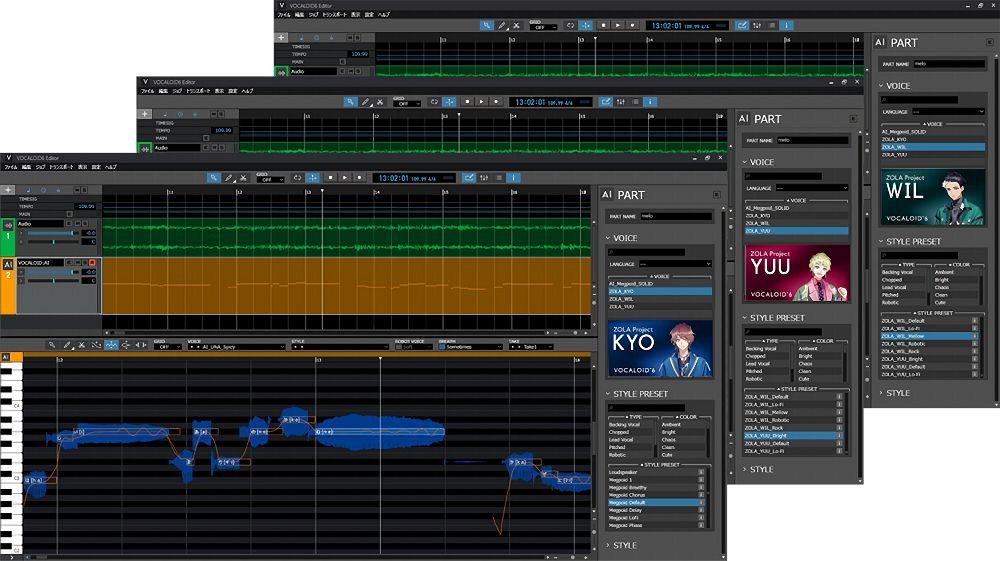The width and height of the screenshot is (1000, 561).
Task: Select ZOLA_WIL_Mellow preset in the back window
Action: 928,336
